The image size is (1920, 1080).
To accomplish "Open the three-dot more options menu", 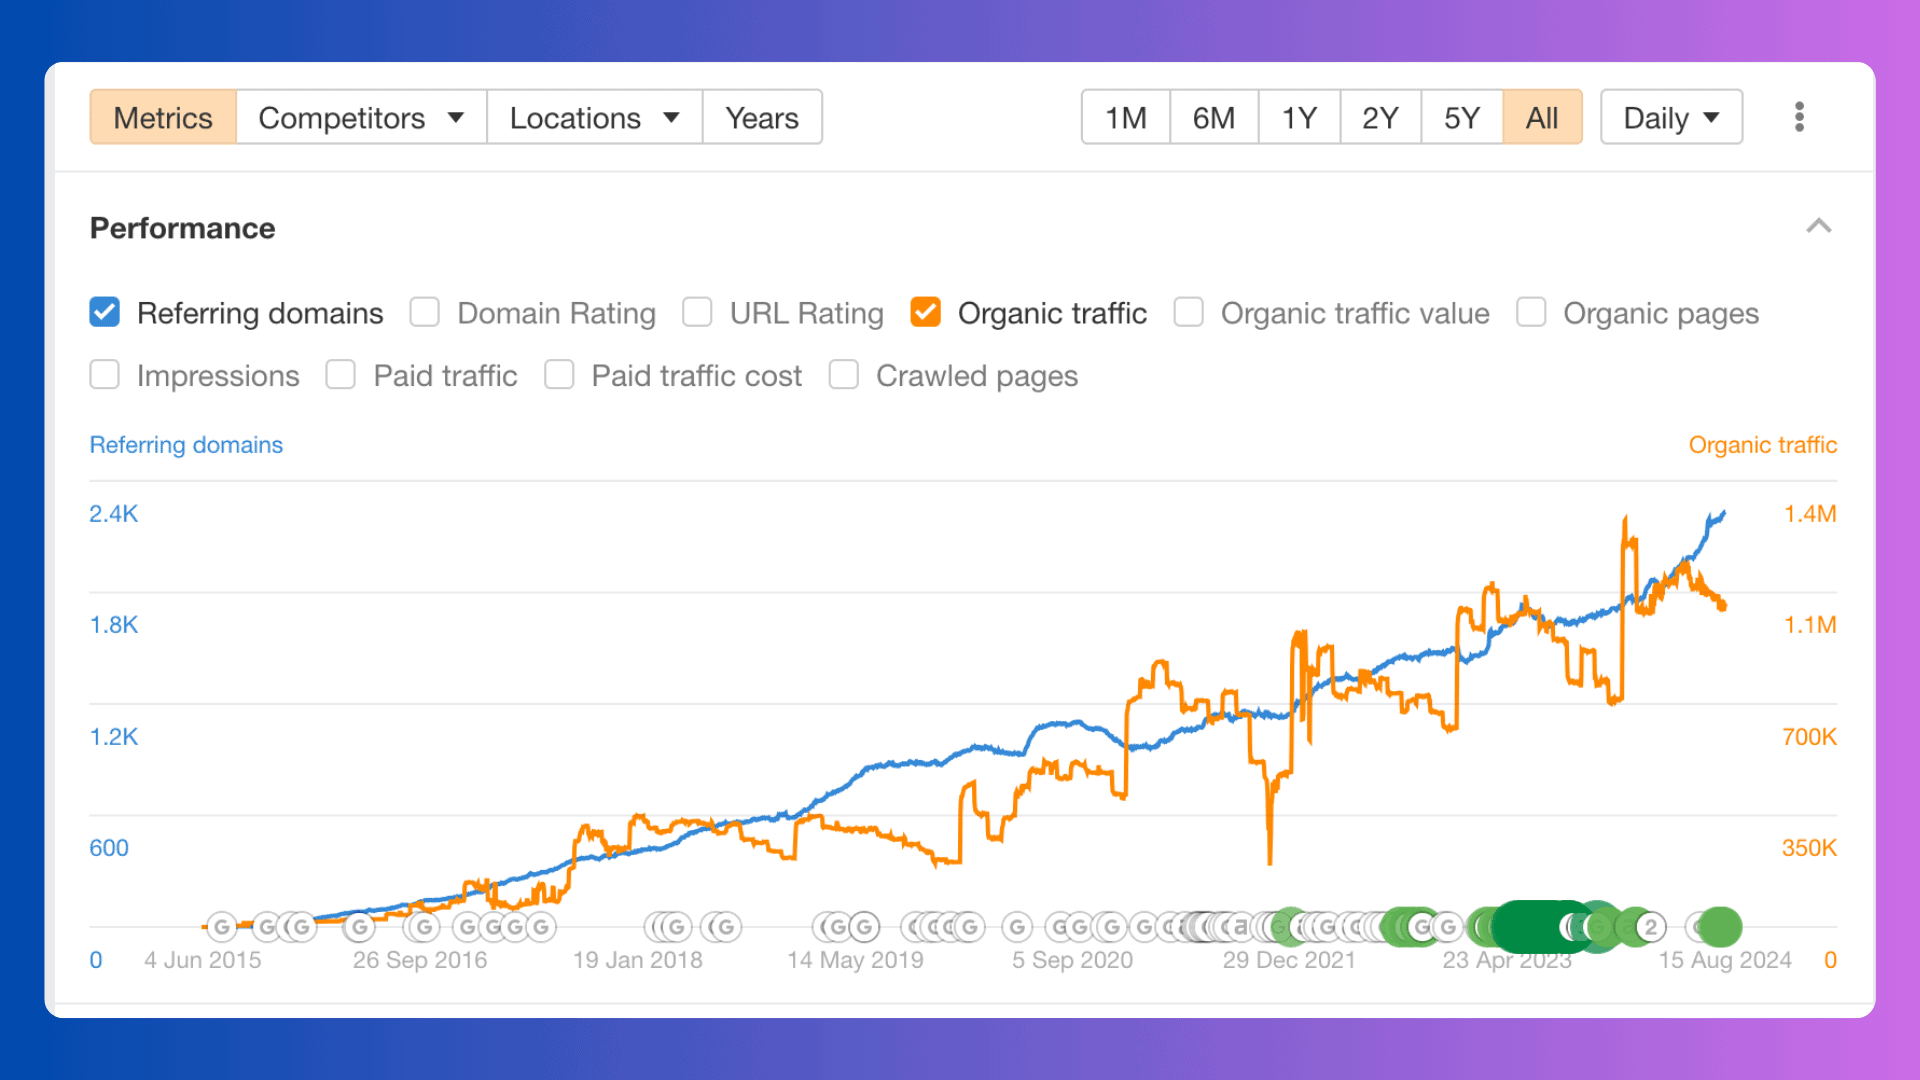I will click(1799, 117).
